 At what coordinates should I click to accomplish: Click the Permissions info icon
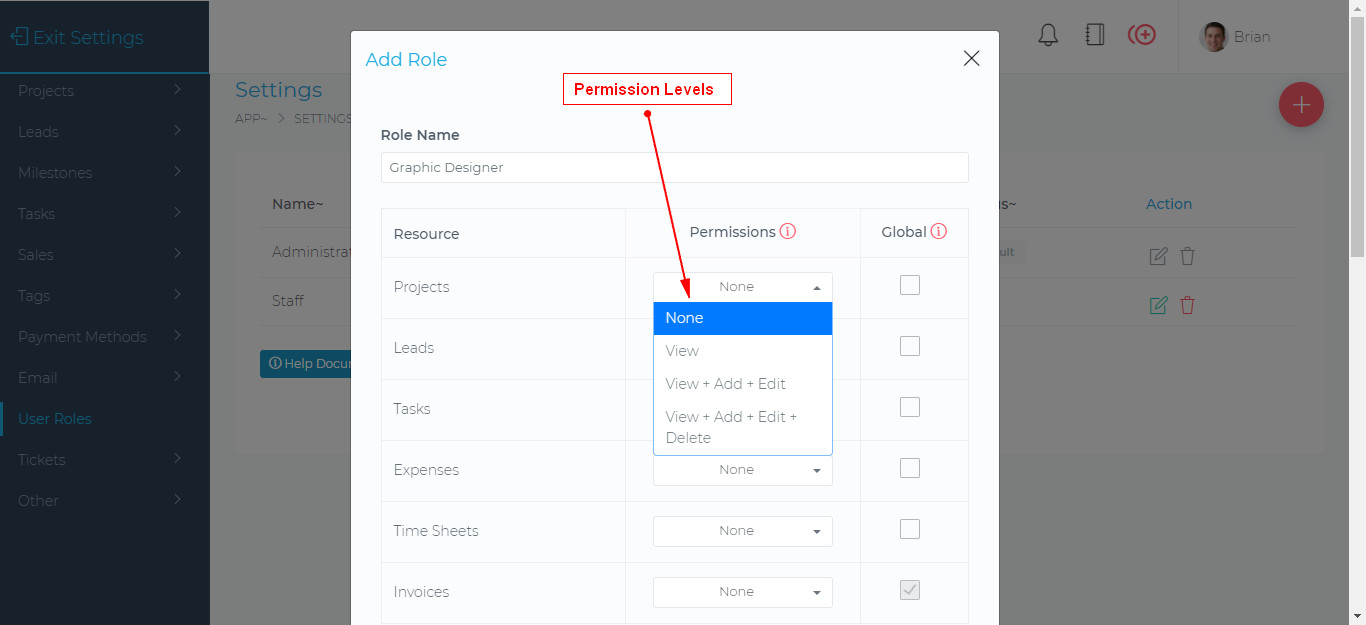tap(788, 230)
